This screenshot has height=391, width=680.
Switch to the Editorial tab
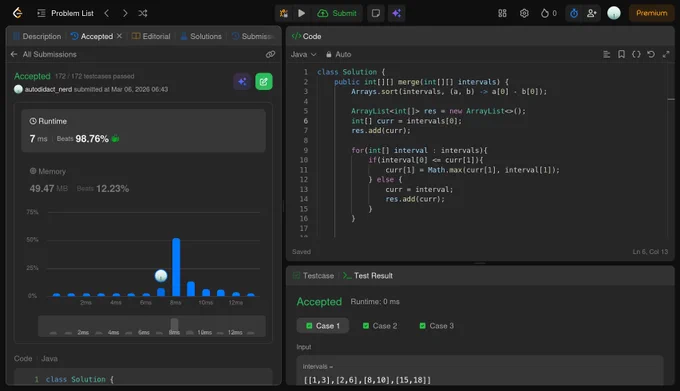pyautogui.click(x=151, y=36)
